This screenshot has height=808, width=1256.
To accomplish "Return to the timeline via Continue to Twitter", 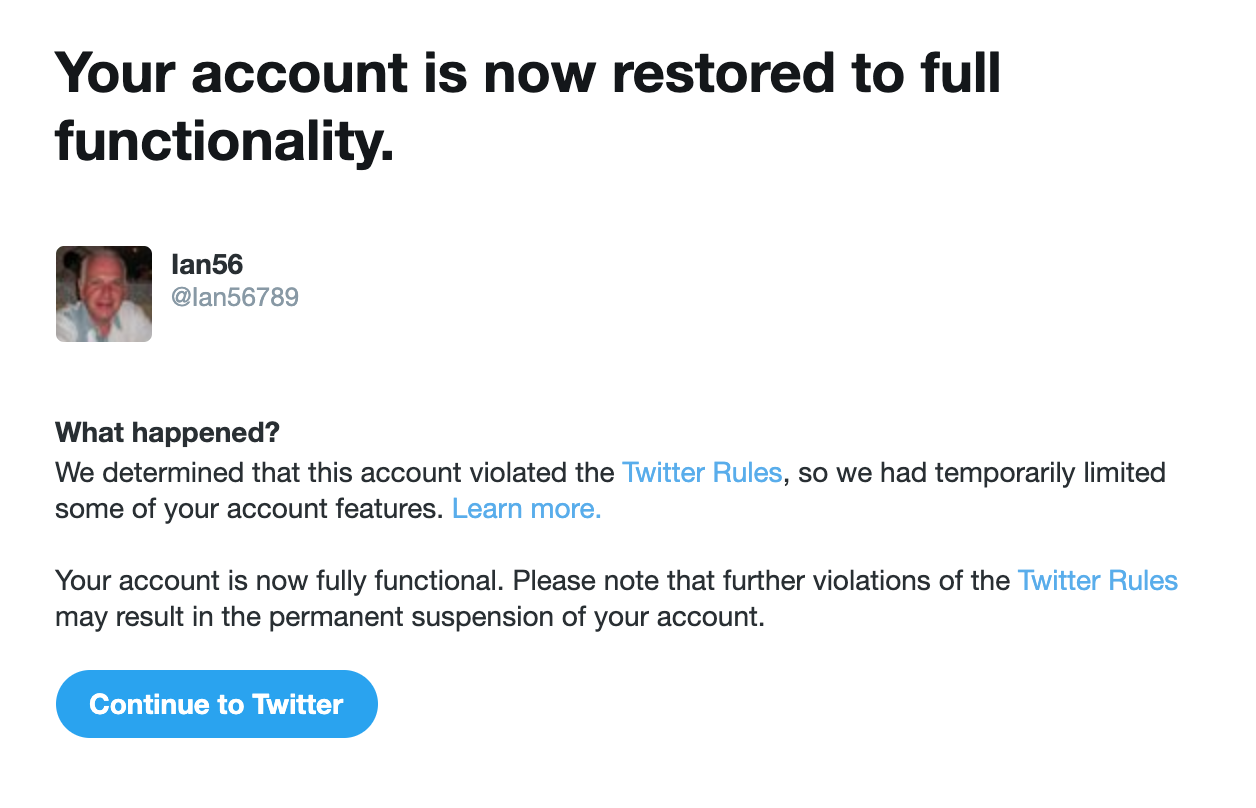I will tap(216, 703).
